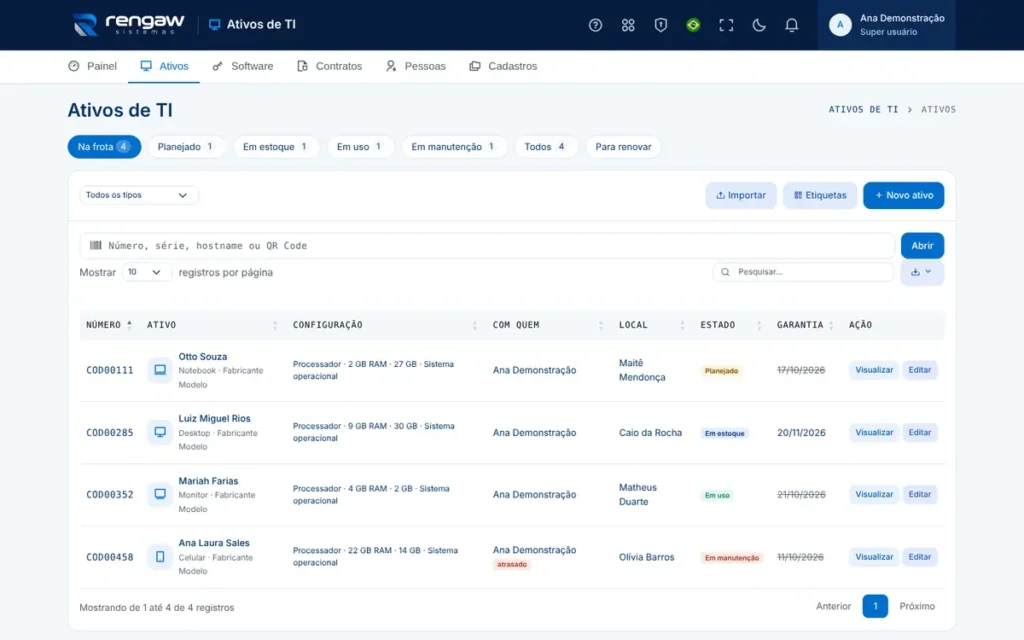Sort by ESTADO column
Viewport: 1024px width, 640px height.
click(x=730, y=325)
